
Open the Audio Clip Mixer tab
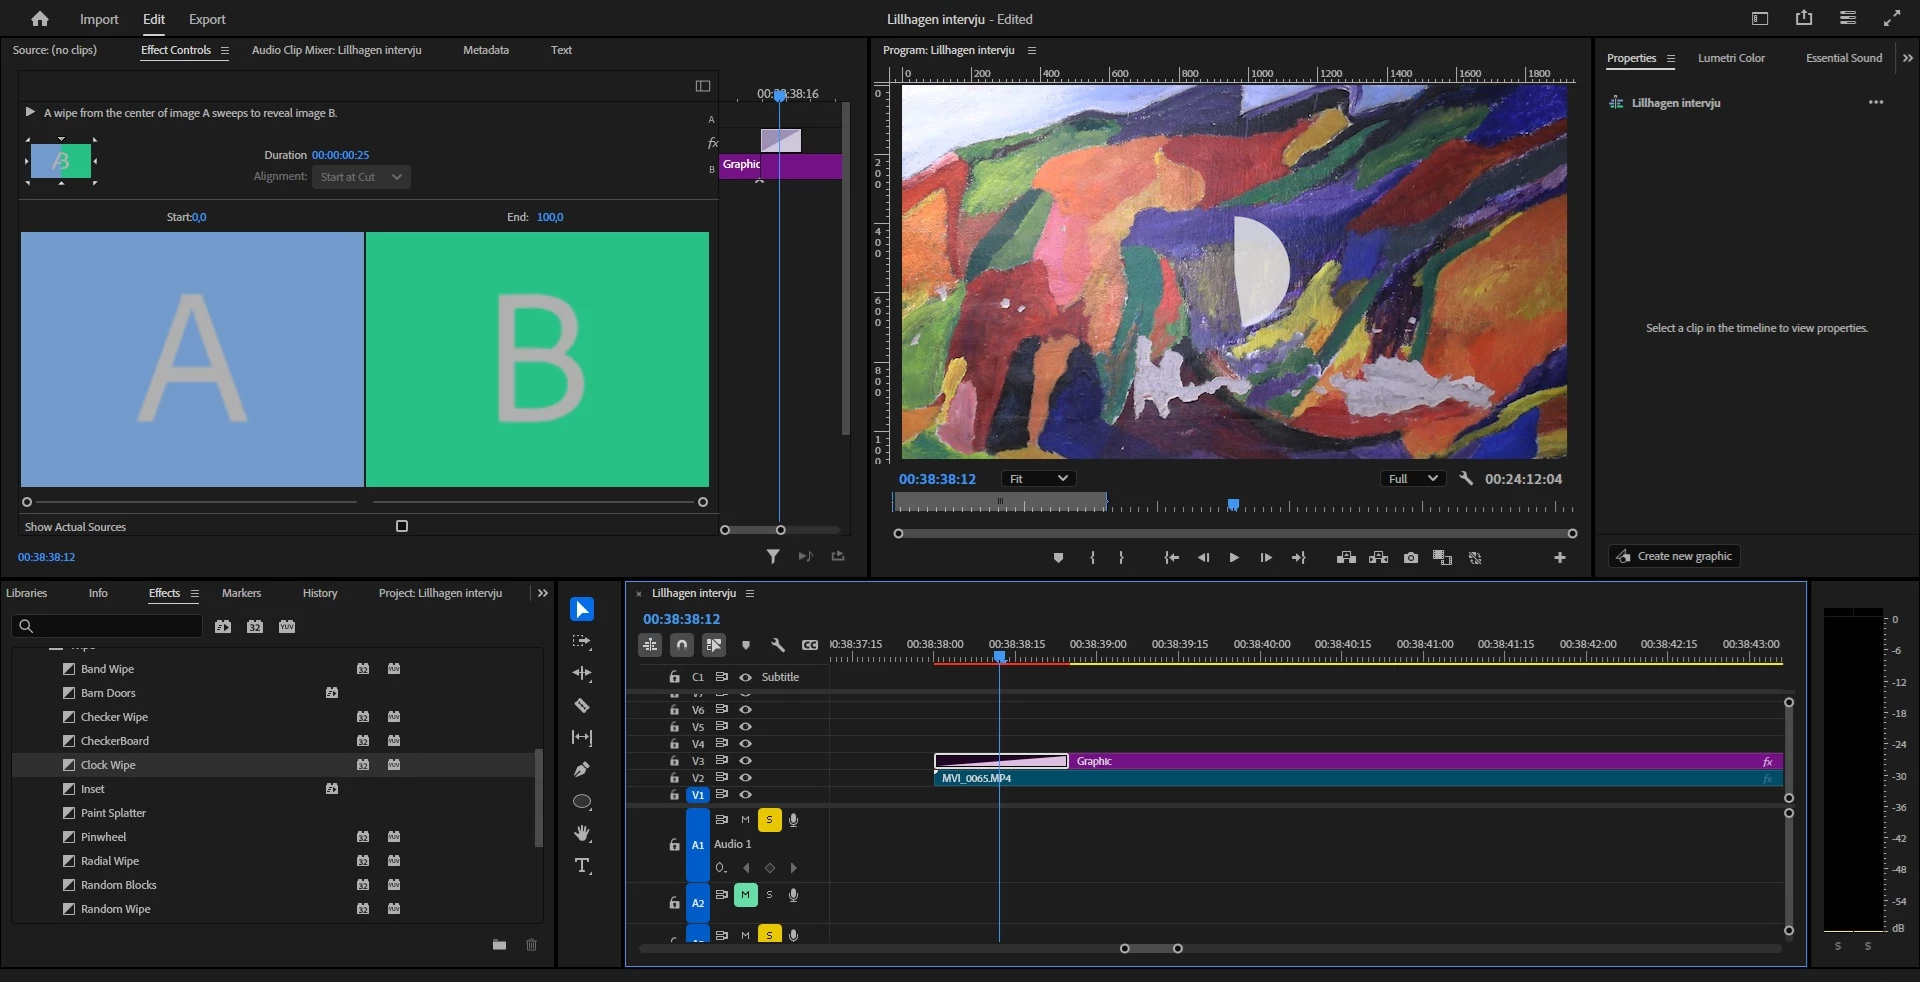tap(337, 50)
